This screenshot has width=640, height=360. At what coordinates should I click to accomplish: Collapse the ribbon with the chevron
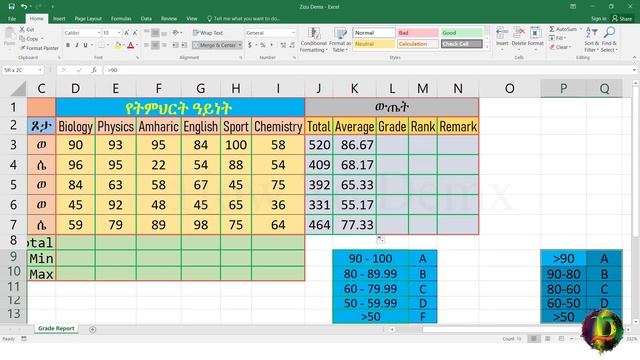tap(634, 58)
